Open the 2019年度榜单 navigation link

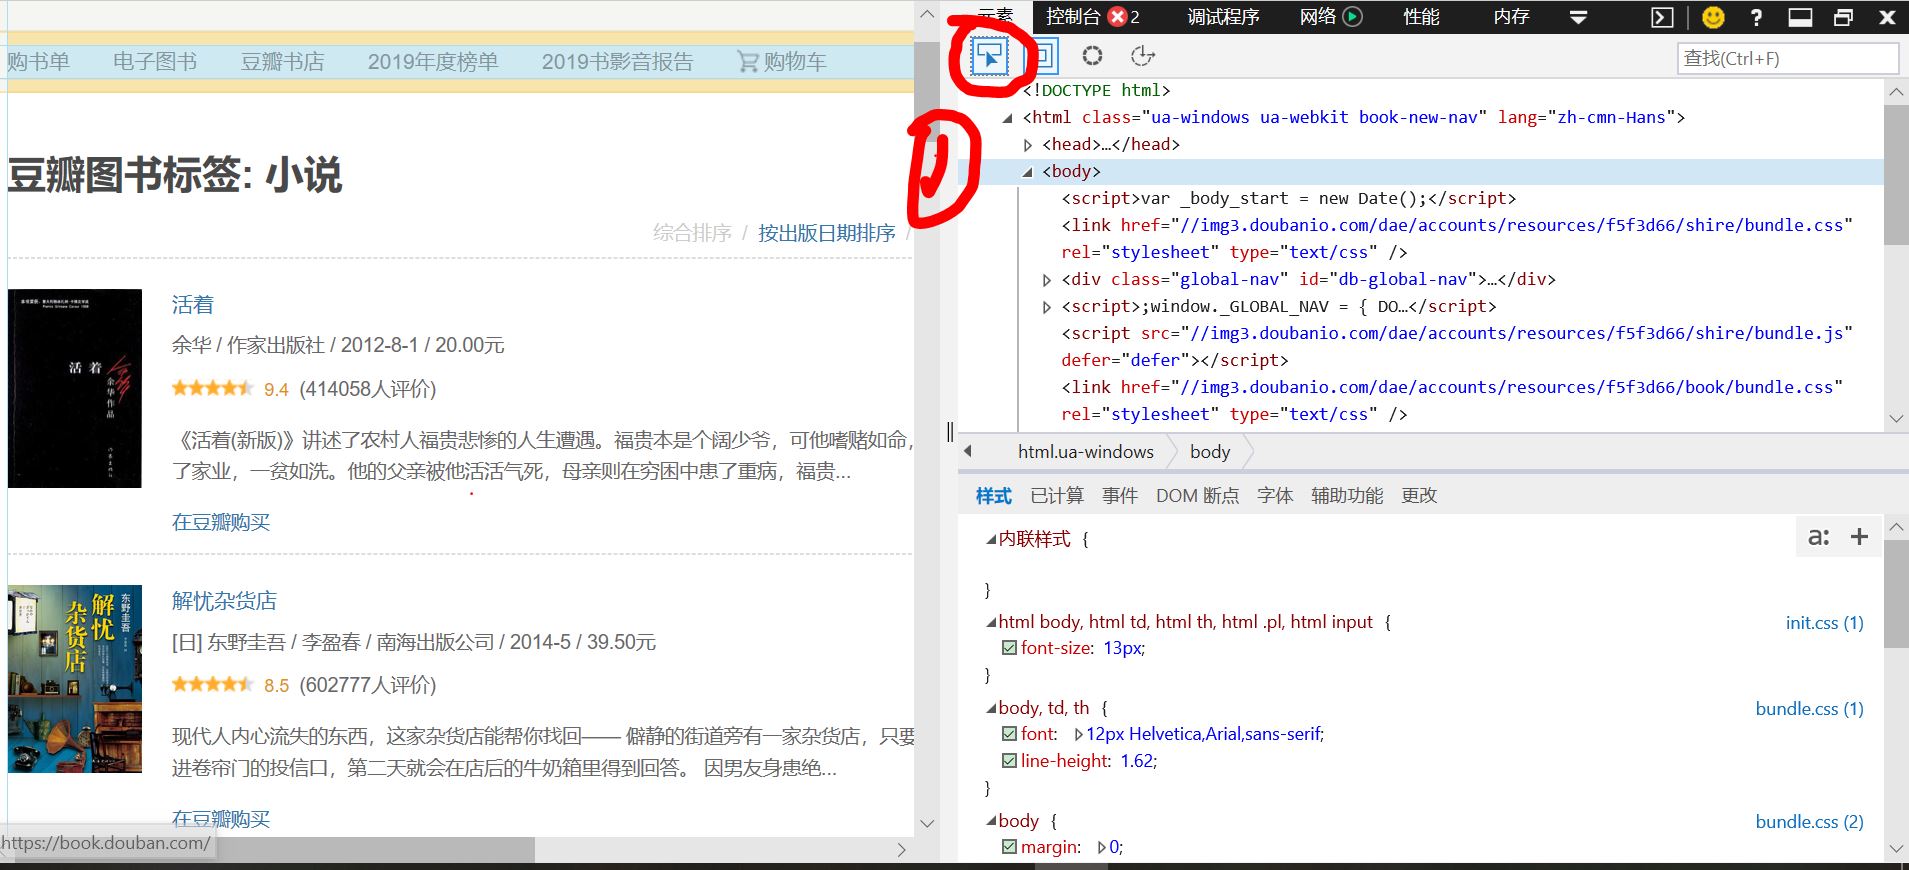click(433, 61)
